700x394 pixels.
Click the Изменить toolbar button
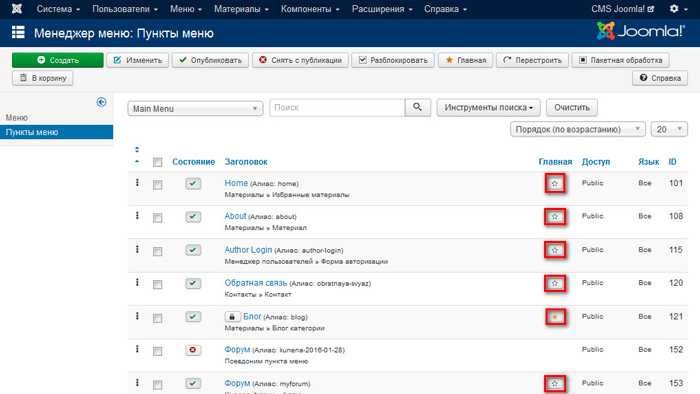pyautogui.click(x=138, y=60)
